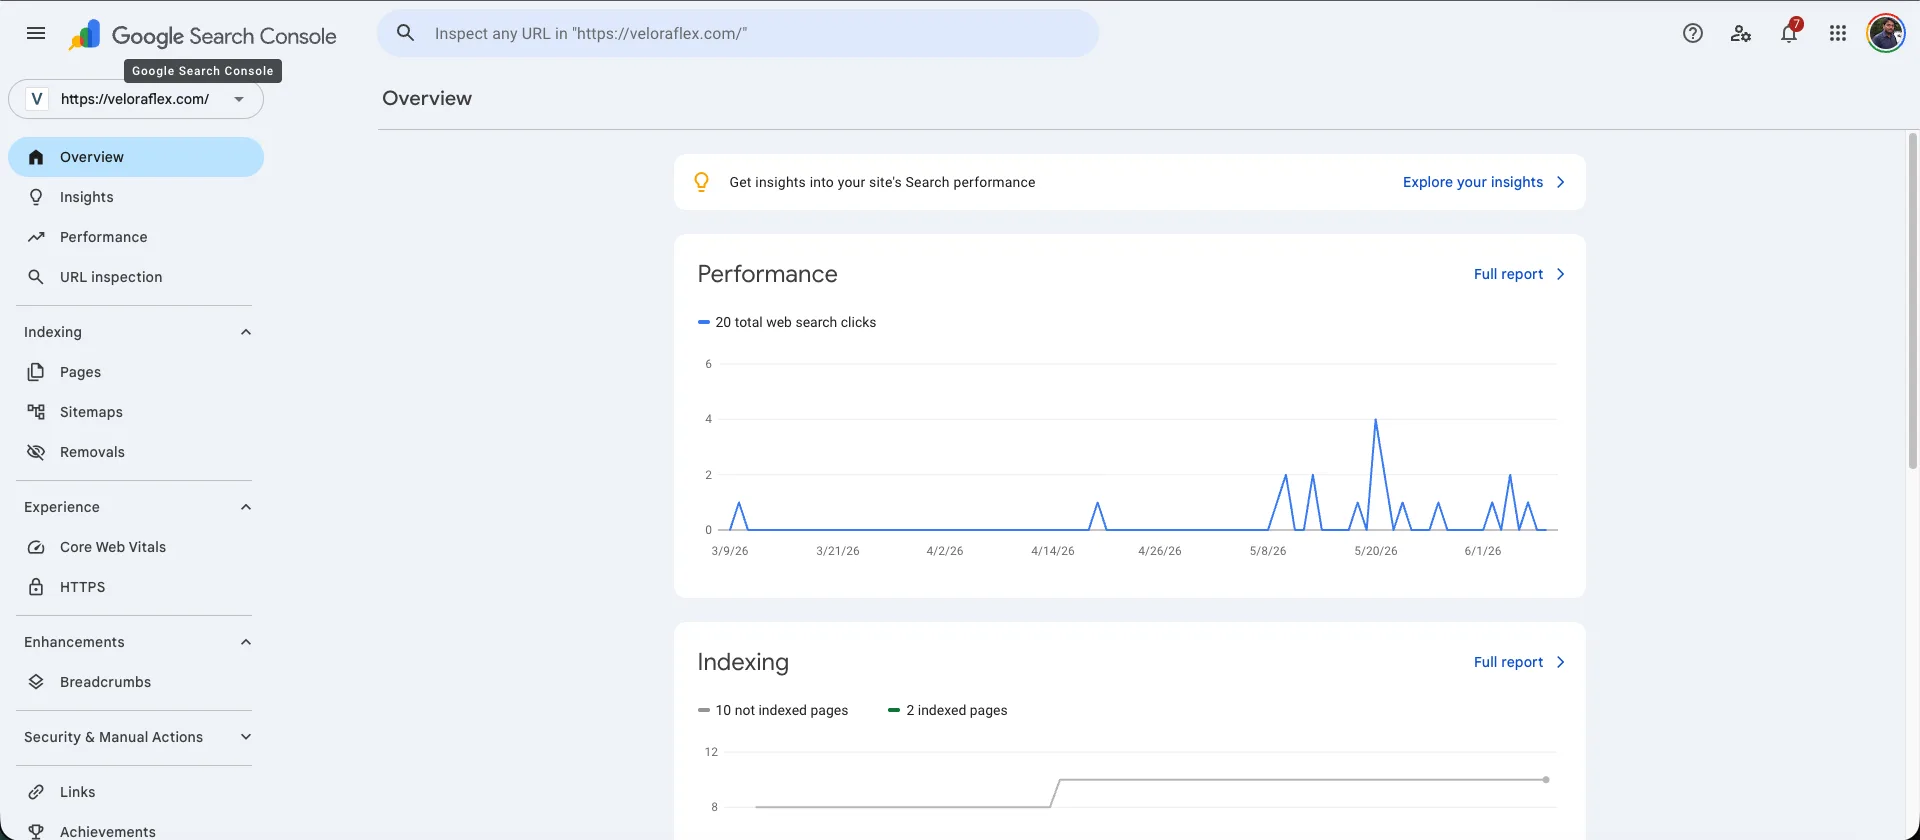Open Links in the sidebar
The height and width of the screenshot is (840, 1920).
tap(136, 792)
